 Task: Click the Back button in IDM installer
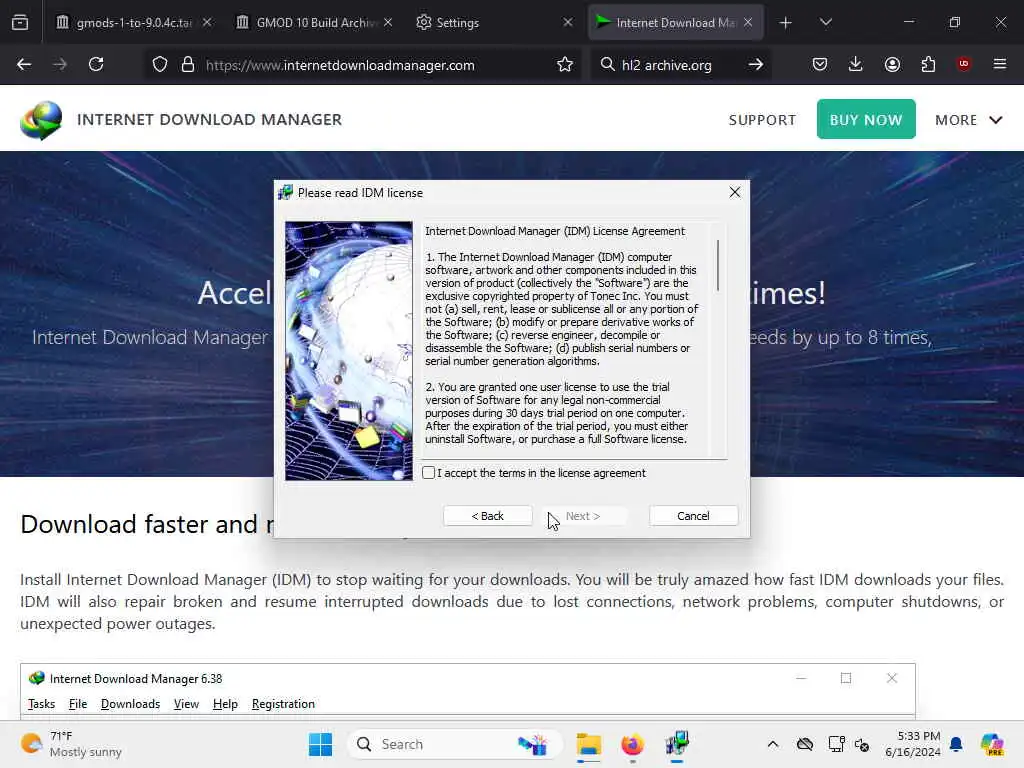click(487, 516)
